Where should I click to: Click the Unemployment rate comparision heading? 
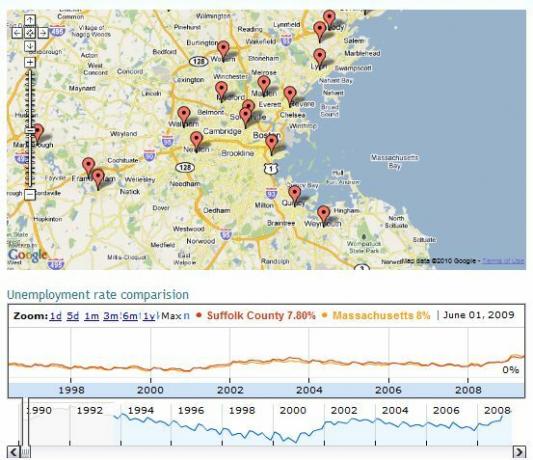click(98, 295)
